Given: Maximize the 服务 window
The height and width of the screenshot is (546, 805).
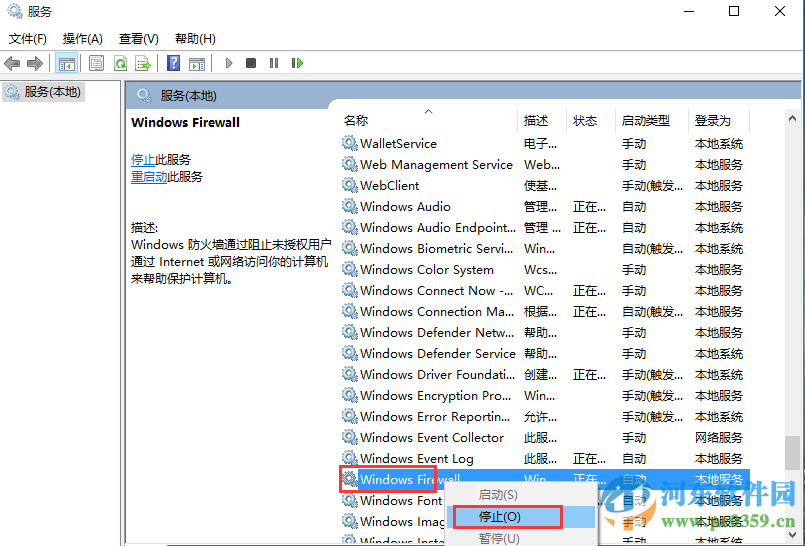Looking at the screenshot, I should (734, 11).
